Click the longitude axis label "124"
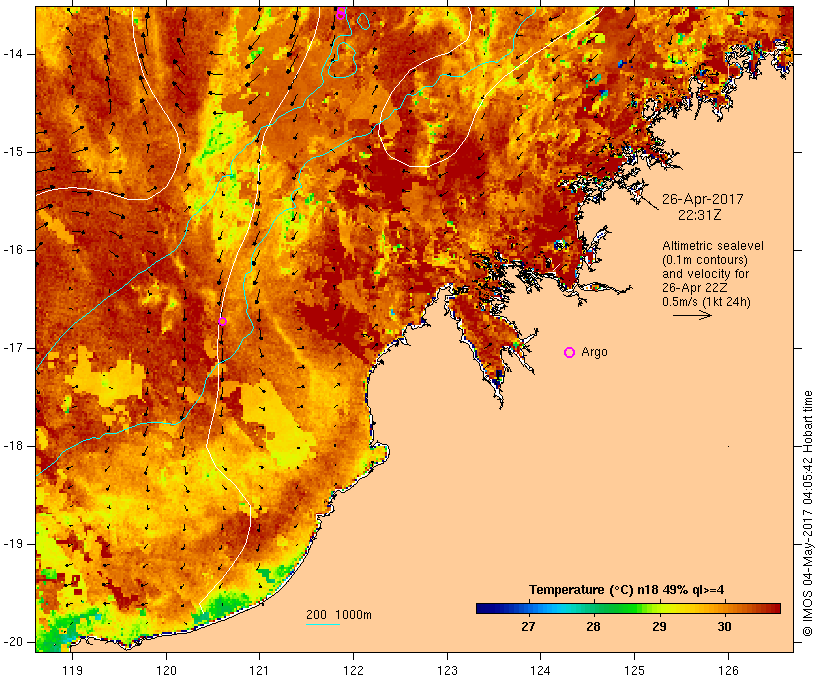Image resolution: width=820 pixels, height=680 pixels. (x=541, y=670)
